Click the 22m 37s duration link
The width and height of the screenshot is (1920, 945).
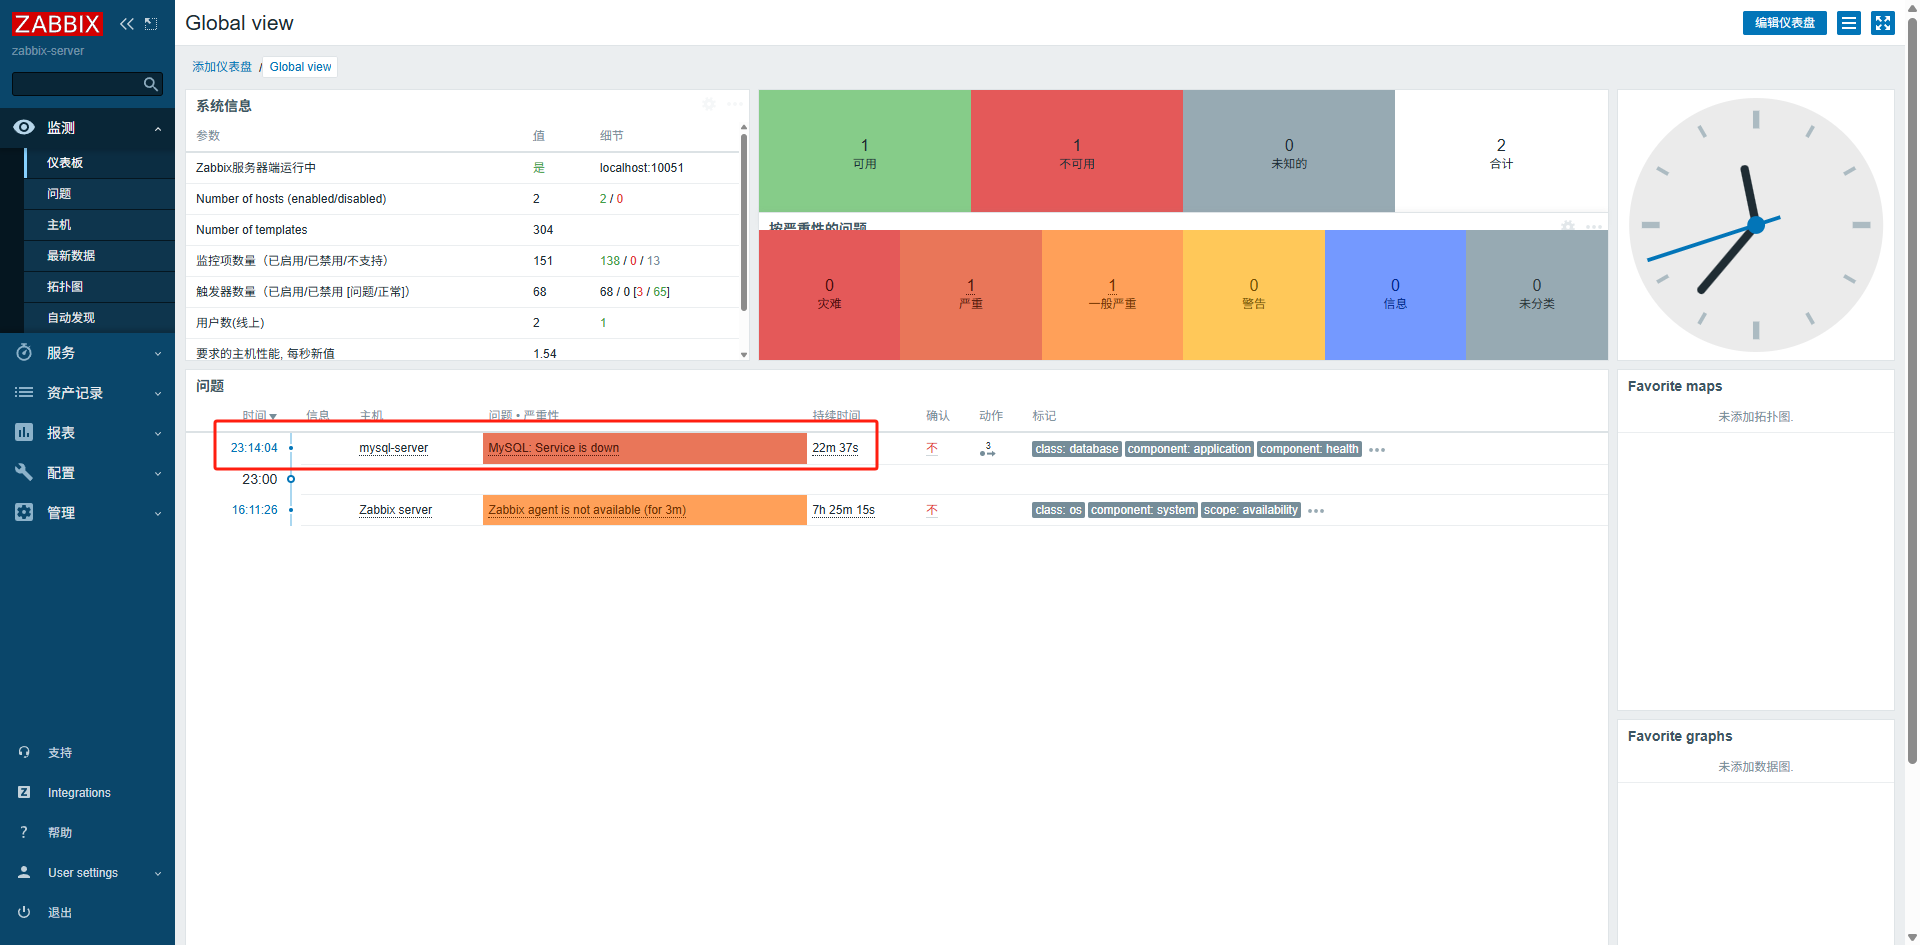pos(835,448)
